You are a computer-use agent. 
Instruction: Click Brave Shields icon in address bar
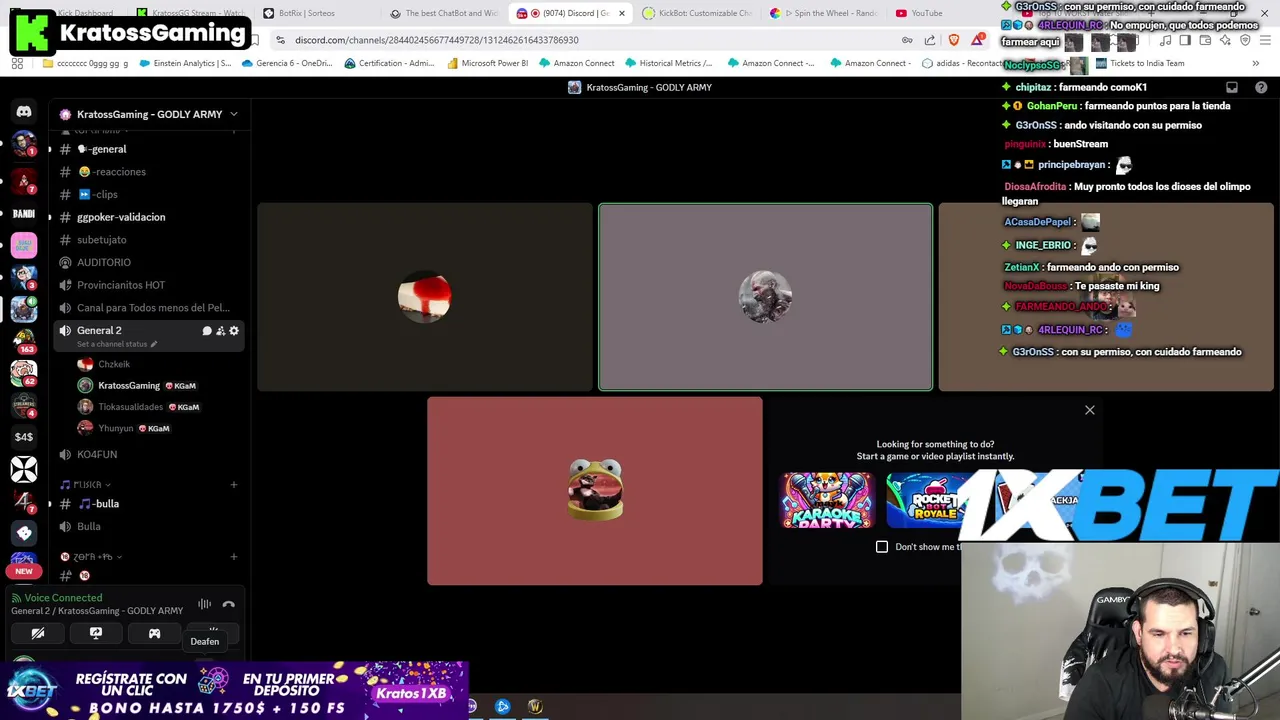[x=953, y=40]
